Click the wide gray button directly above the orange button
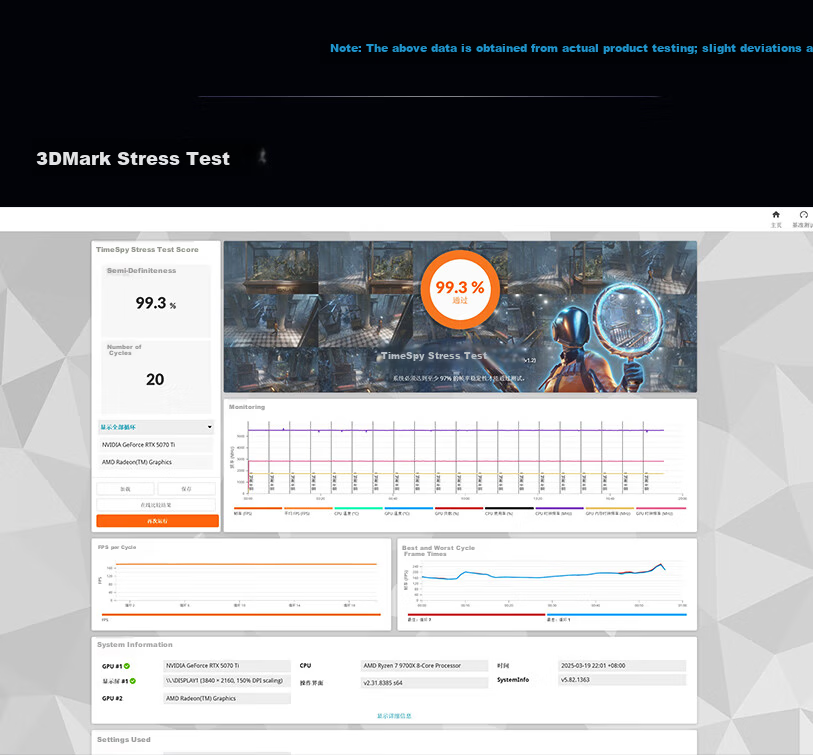813x755 pixels. (x=156, y=505)
